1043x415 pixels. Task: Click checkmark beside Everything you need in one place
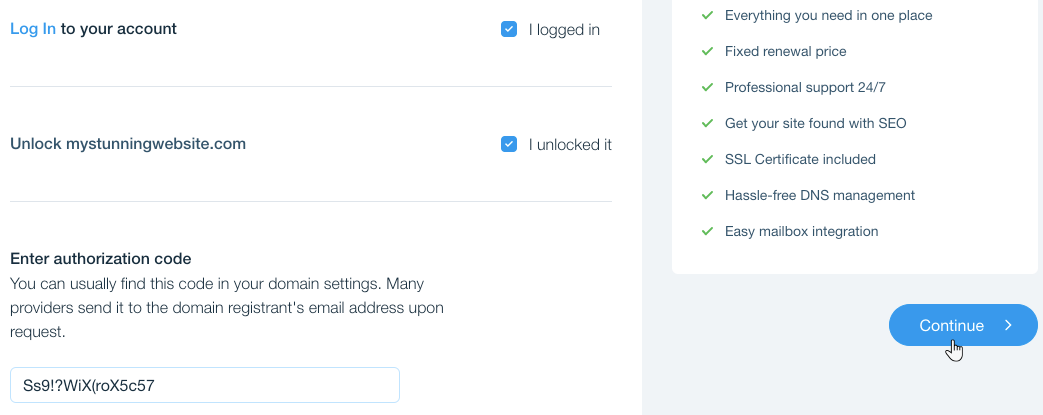(707, 15)
